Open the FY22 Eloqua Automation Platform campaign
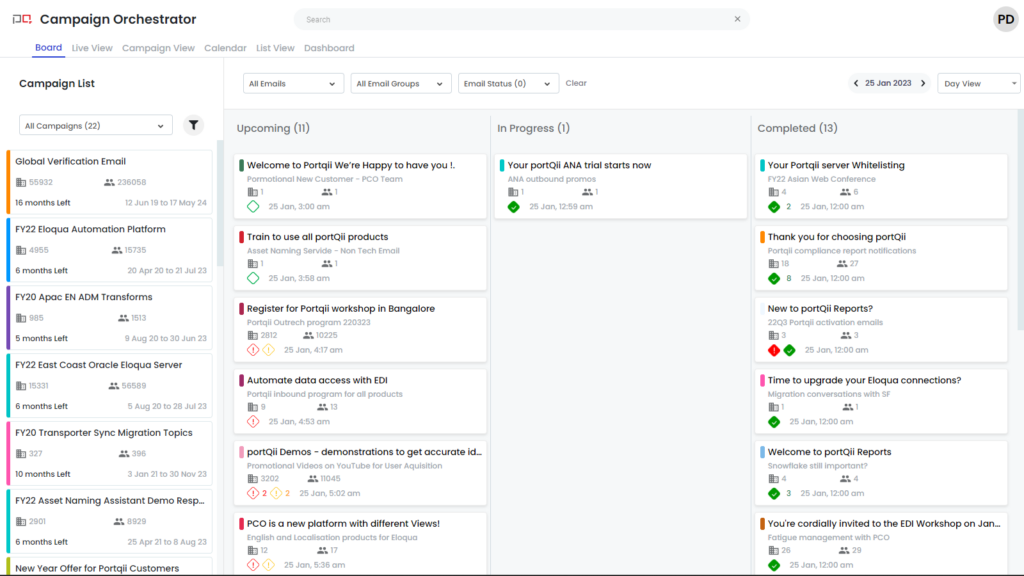Image resolution: width=1024 pixels, height=576 pixels. pyautogui.click(x=91, y=230)
